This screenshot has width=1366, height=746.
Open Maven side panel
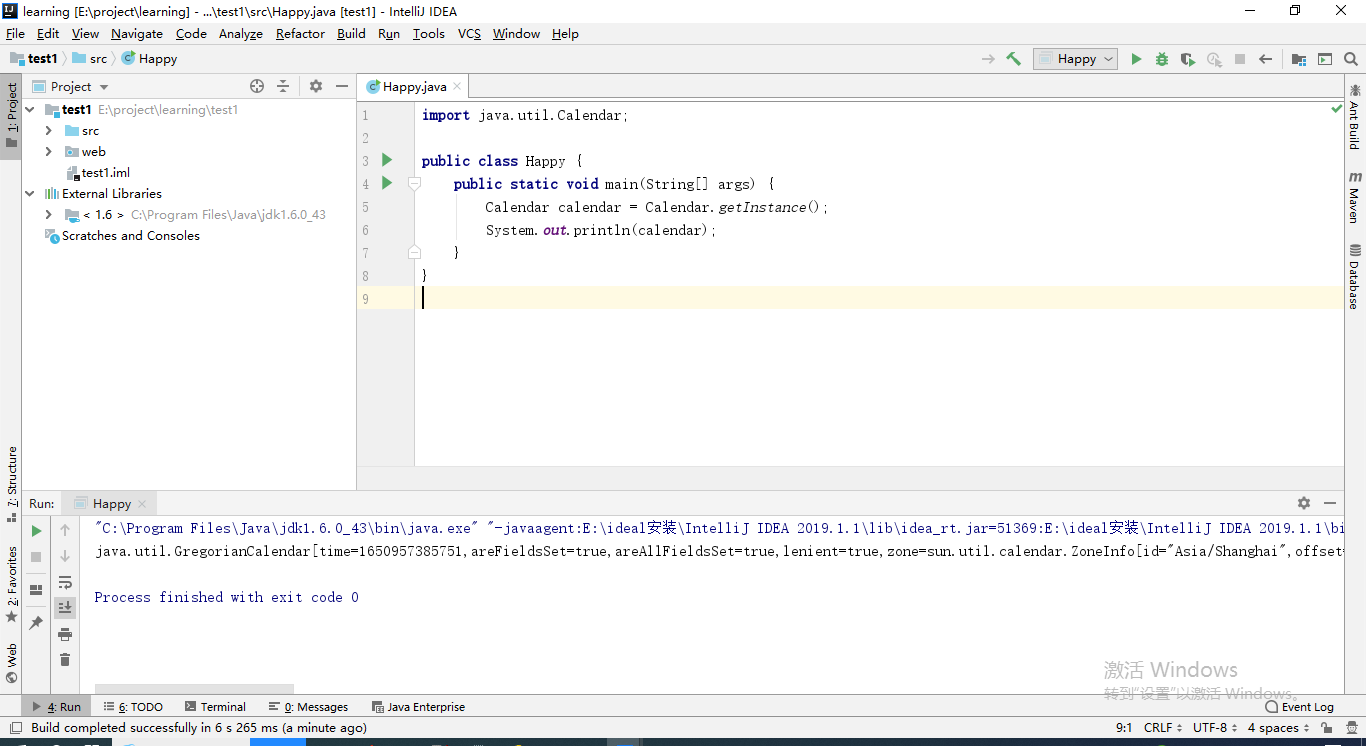click(x=1355, y=198)
